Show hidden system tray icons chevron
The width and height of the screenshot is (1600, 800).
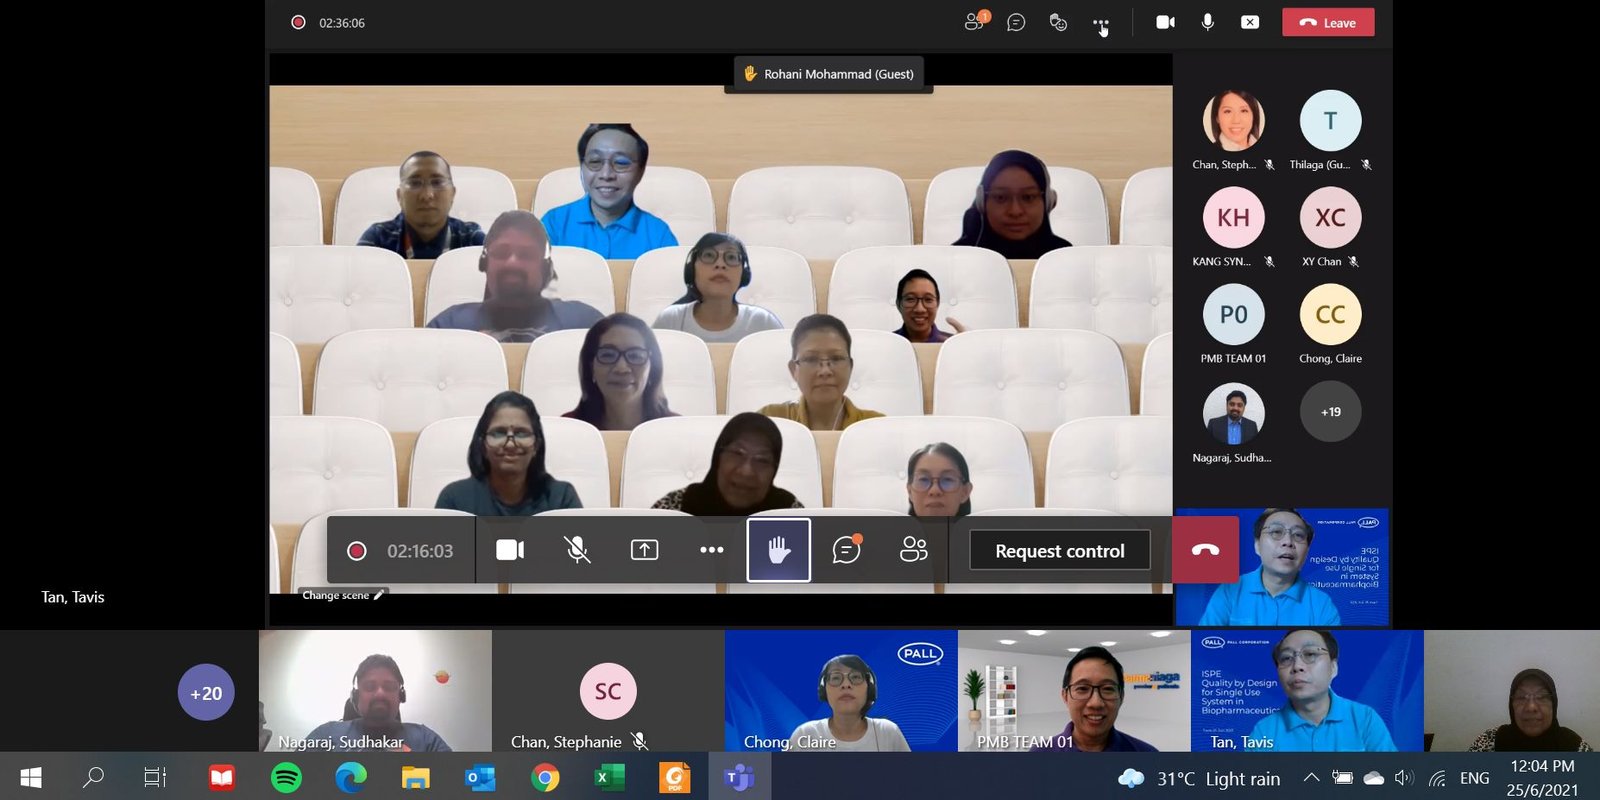[1311, 778]
